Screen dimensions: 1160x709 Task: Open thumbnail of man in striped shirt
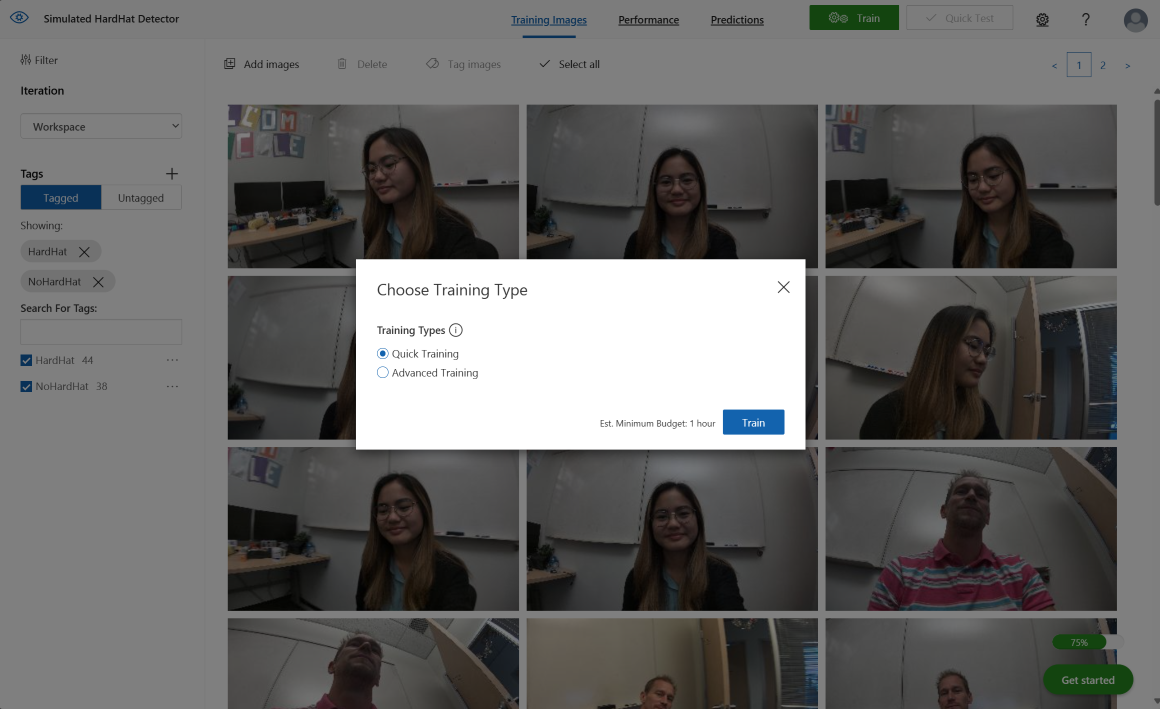(971, 528)
